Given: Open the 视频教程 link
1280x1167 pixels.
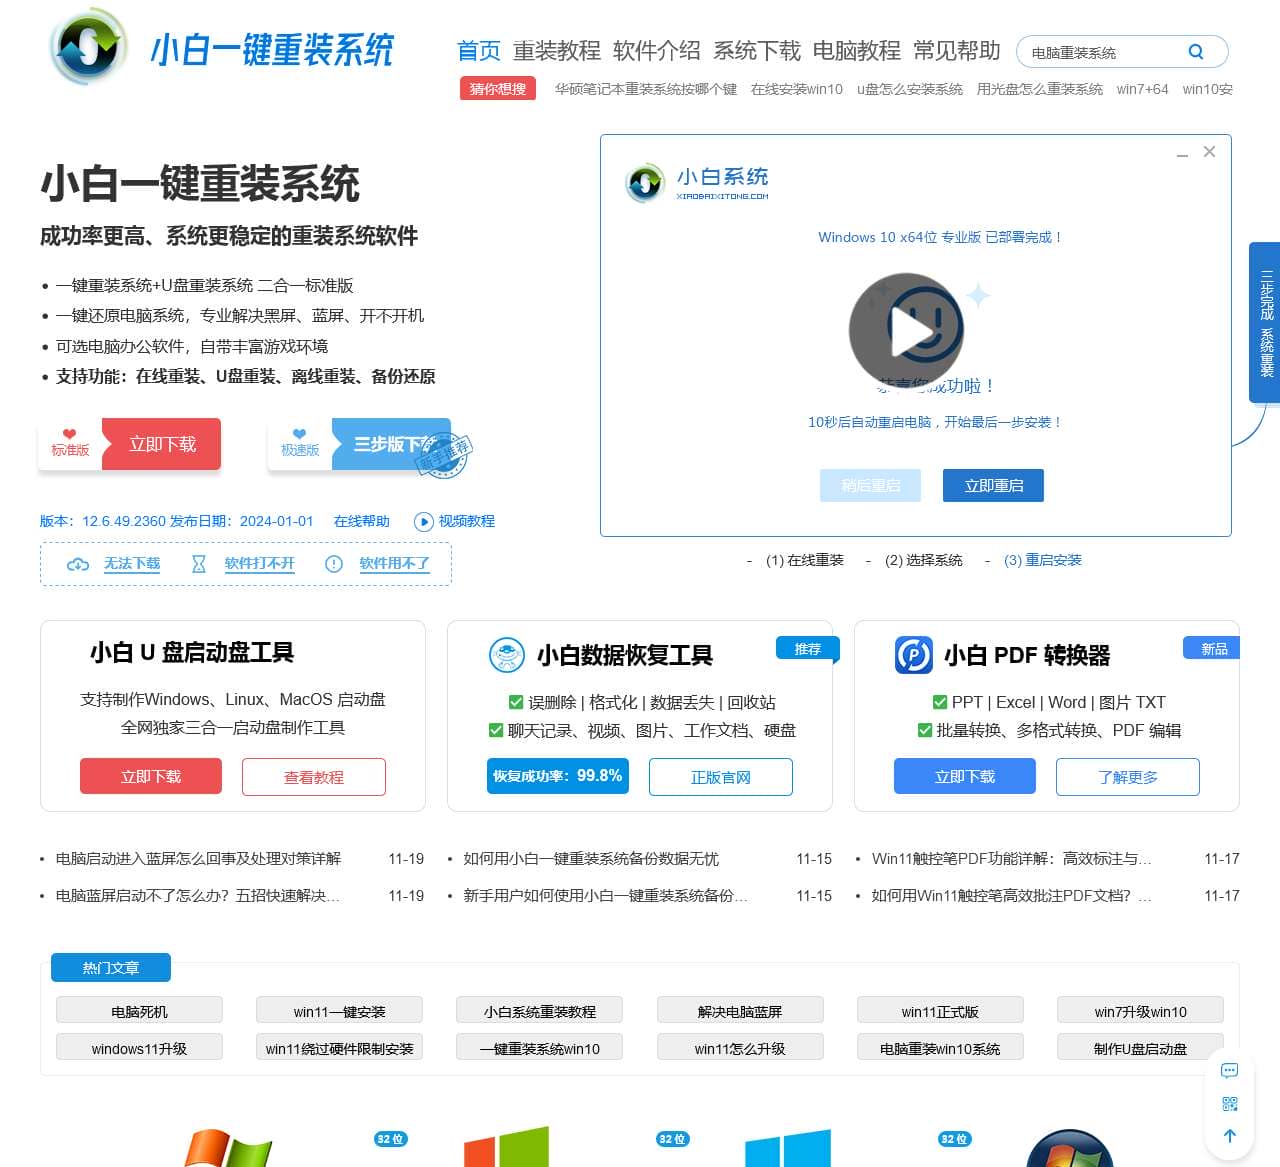Looking at the screenshot, I should pyautogui.click(x=467, y=521).
